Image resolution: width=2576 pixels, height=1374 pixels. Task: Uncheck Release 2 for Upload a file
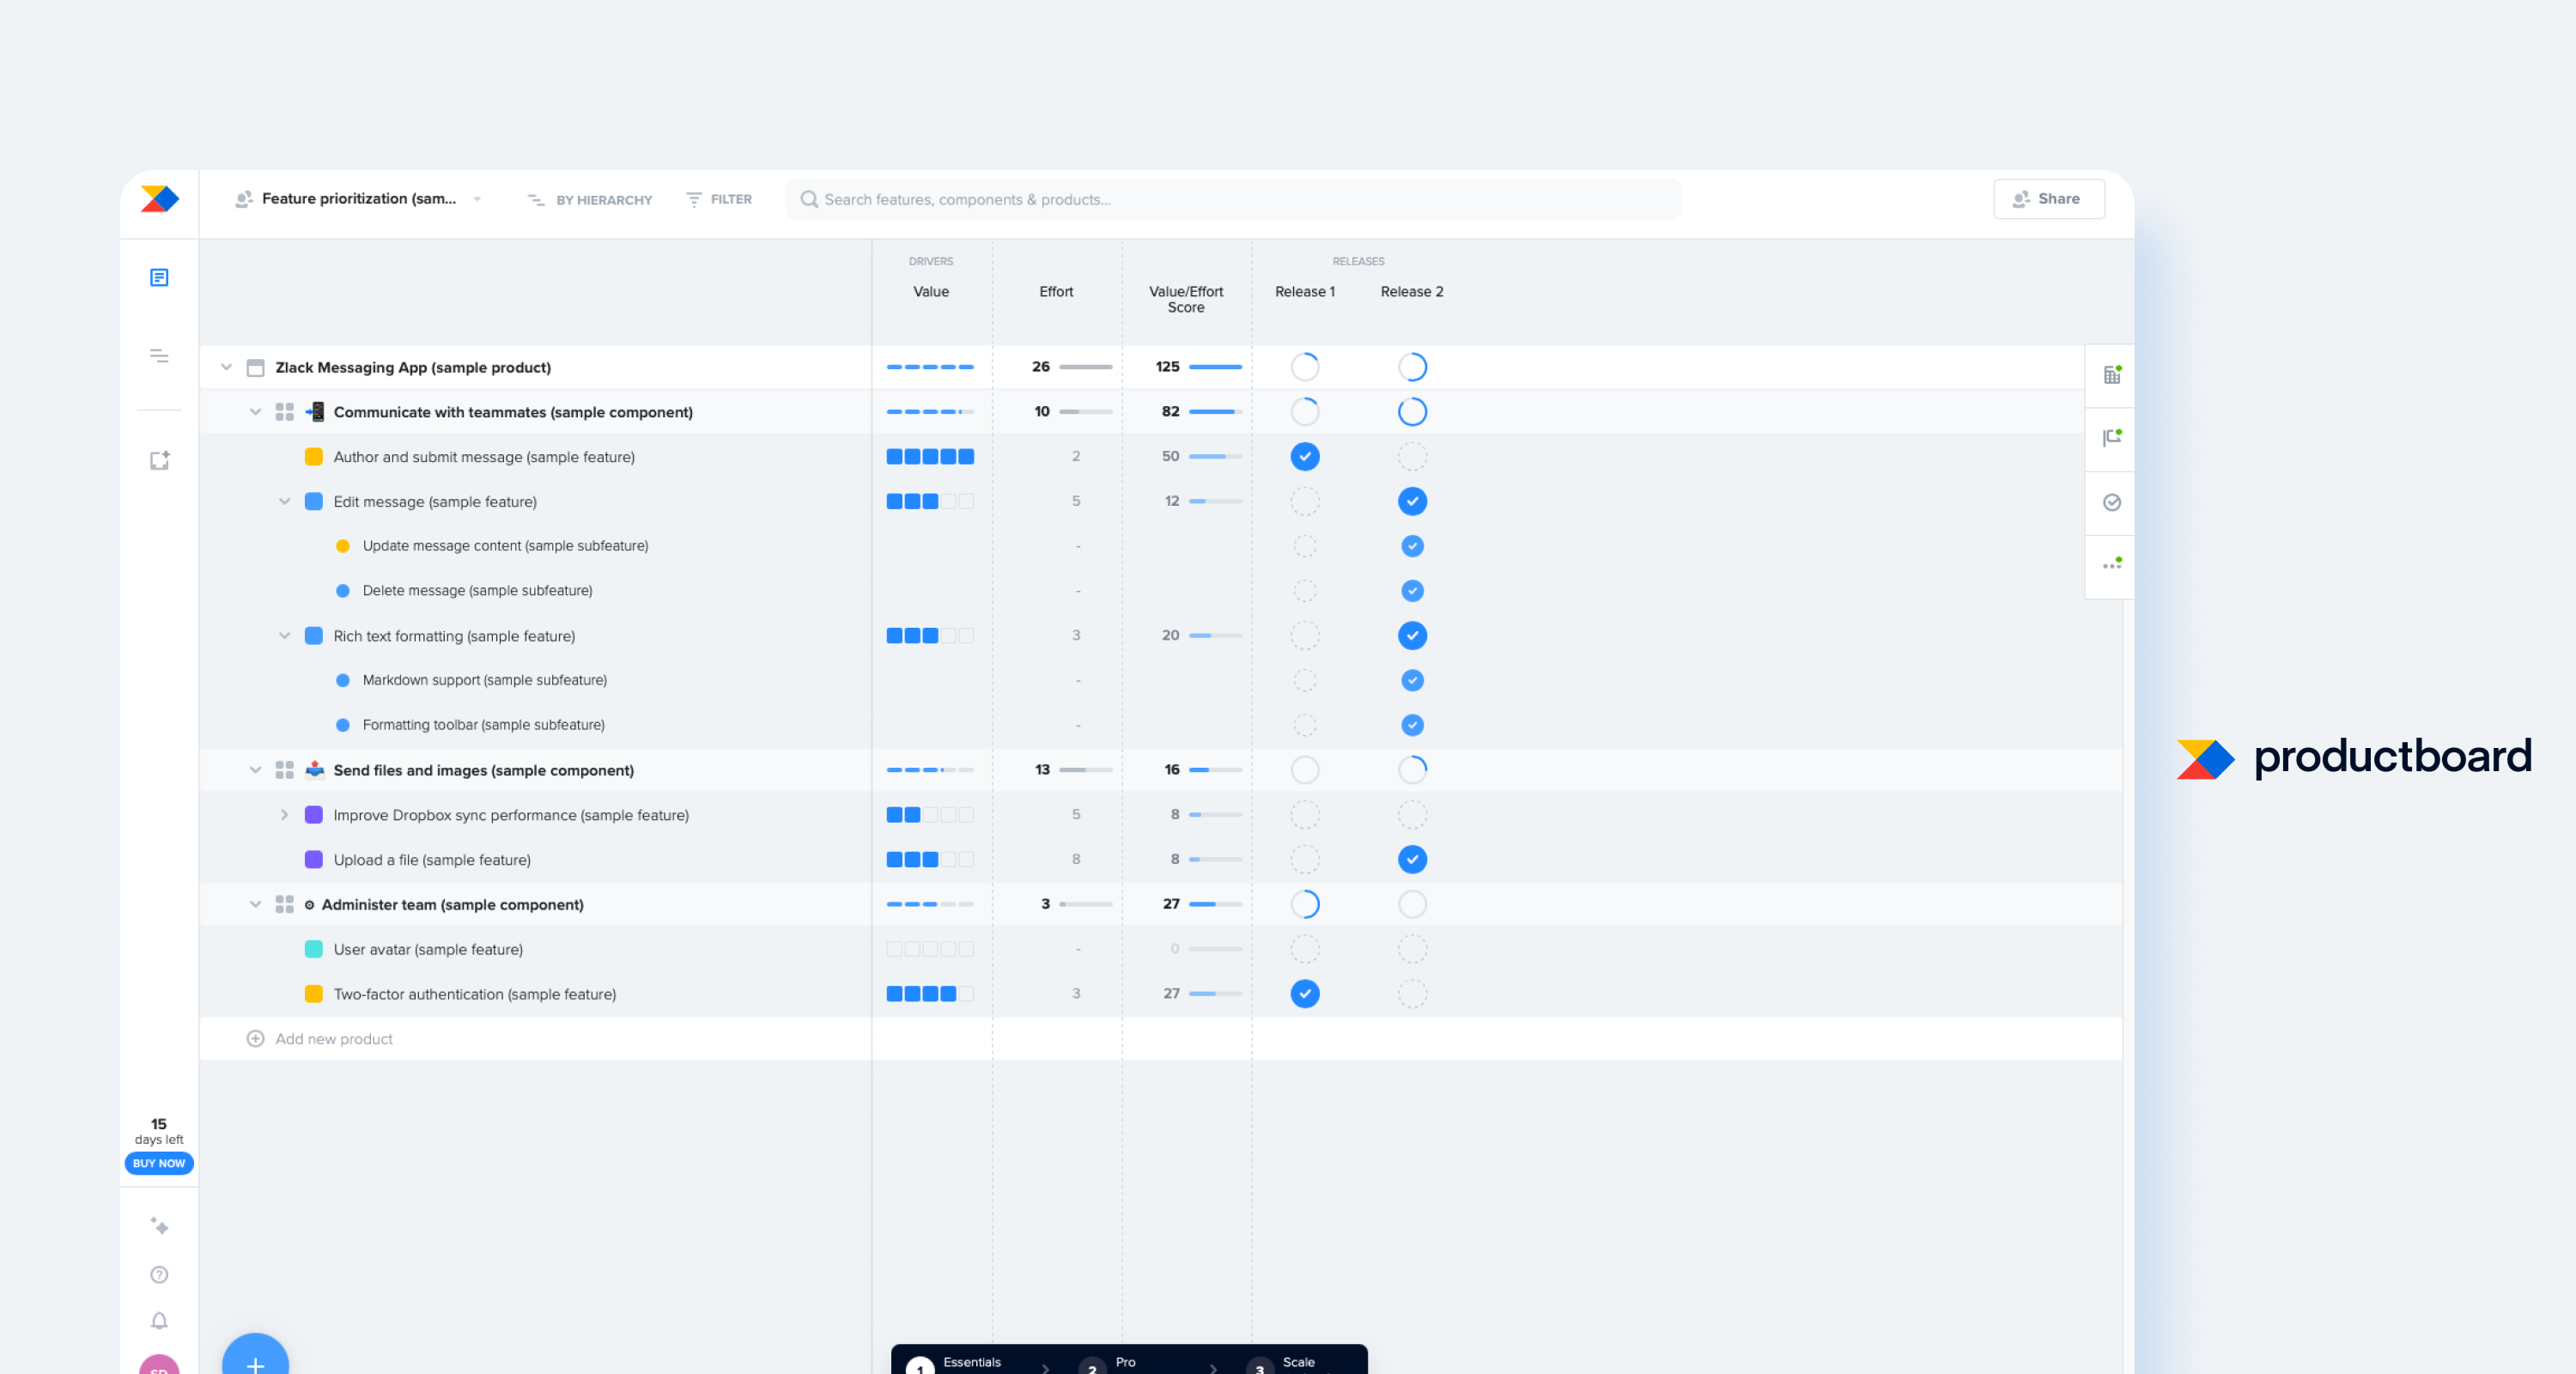point(1412,859)
